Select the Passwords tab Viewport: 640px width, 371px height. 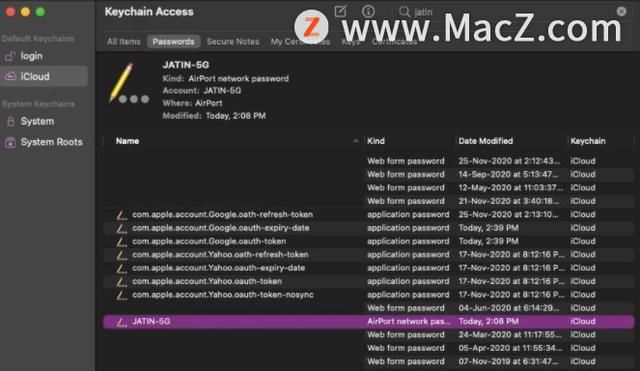[173, 42]
